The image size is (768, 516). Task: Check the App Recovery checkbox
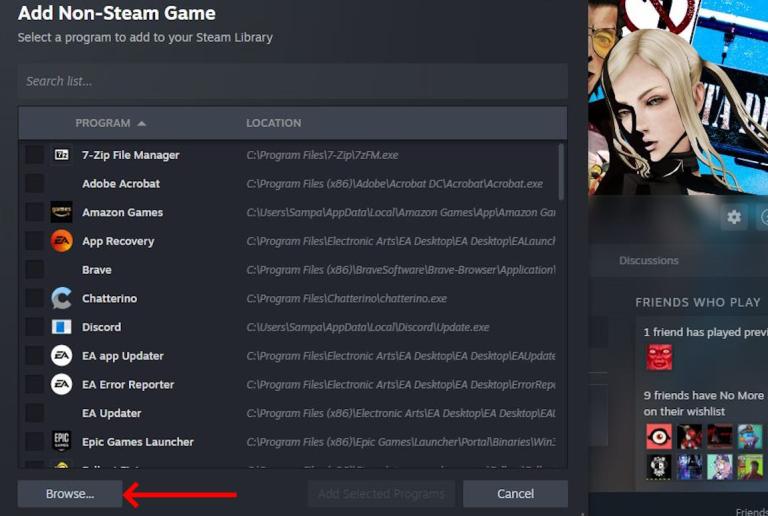point(34,241)
